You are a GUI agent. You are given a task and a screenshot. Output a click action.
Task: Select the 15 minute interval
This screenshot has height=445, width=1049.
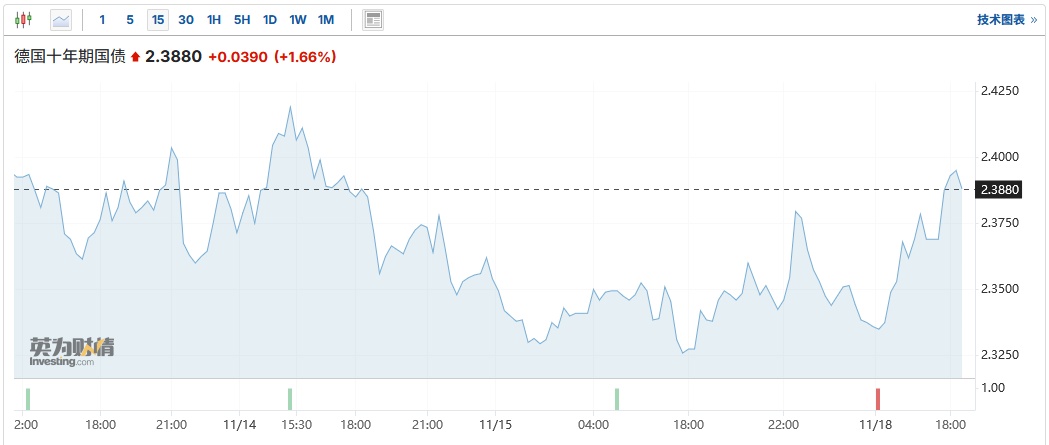tap(158, 19)
